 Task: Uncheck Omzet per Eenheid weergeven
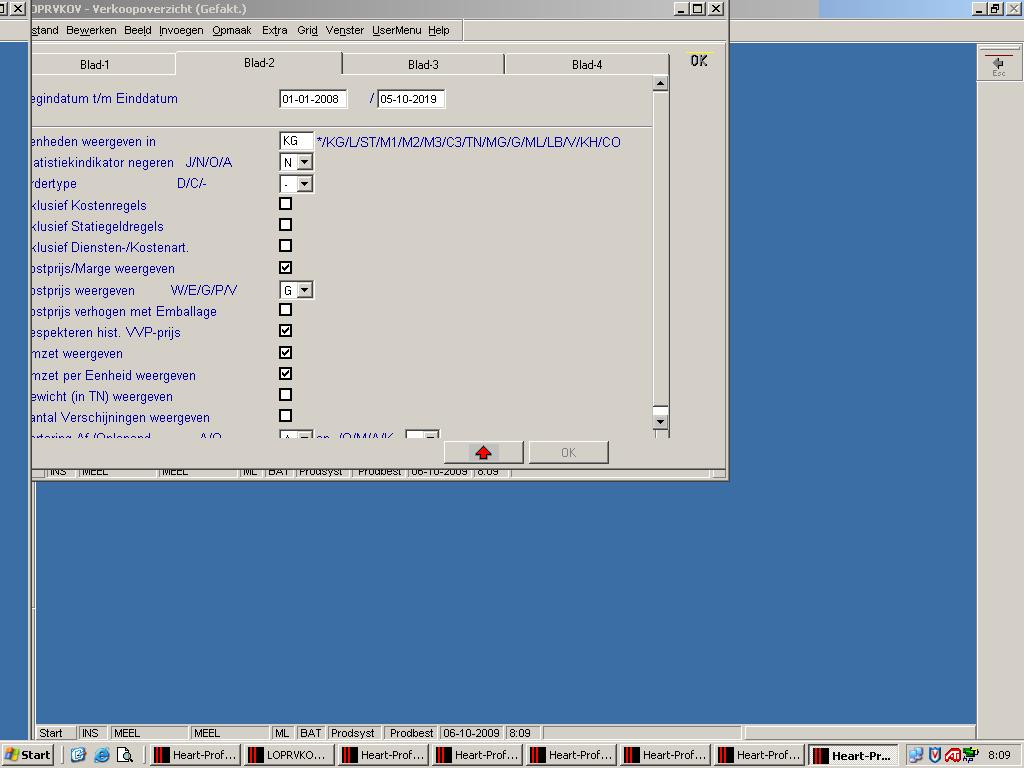coord(285,374)
